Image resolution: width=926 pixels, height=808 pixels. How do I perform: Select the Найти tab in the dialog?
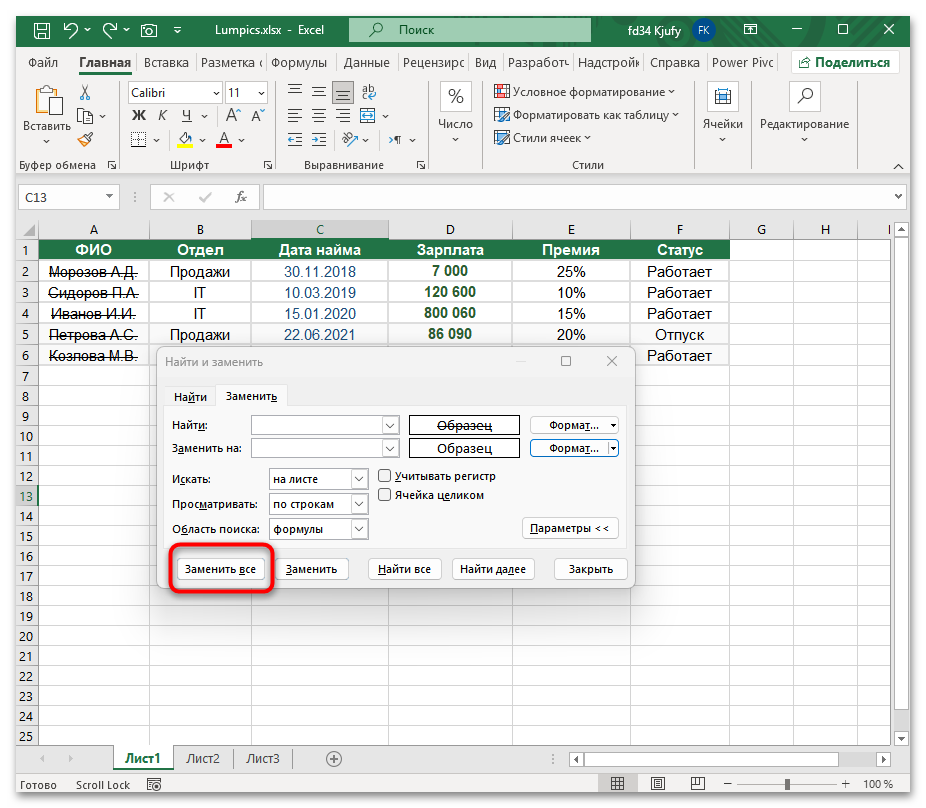pos(189,396)
